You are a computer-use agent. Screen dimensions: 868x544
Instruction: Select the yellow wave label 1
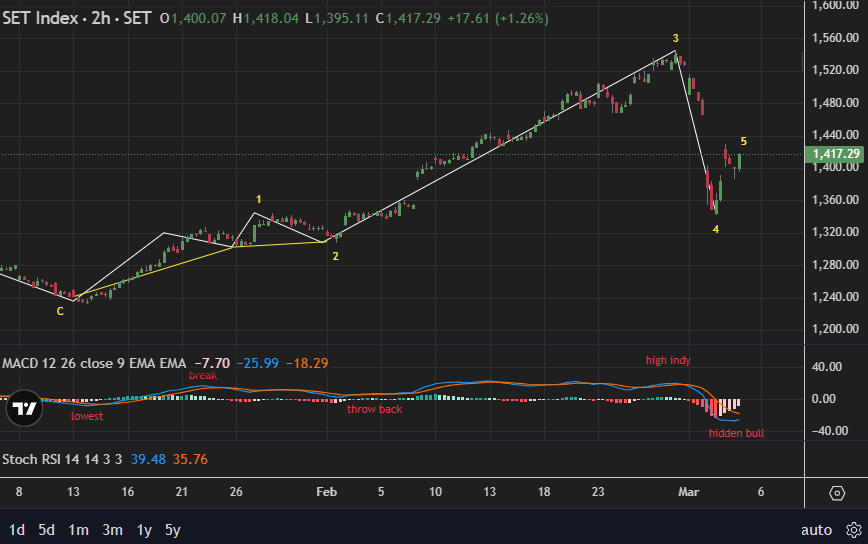click(x=259, y=199)
